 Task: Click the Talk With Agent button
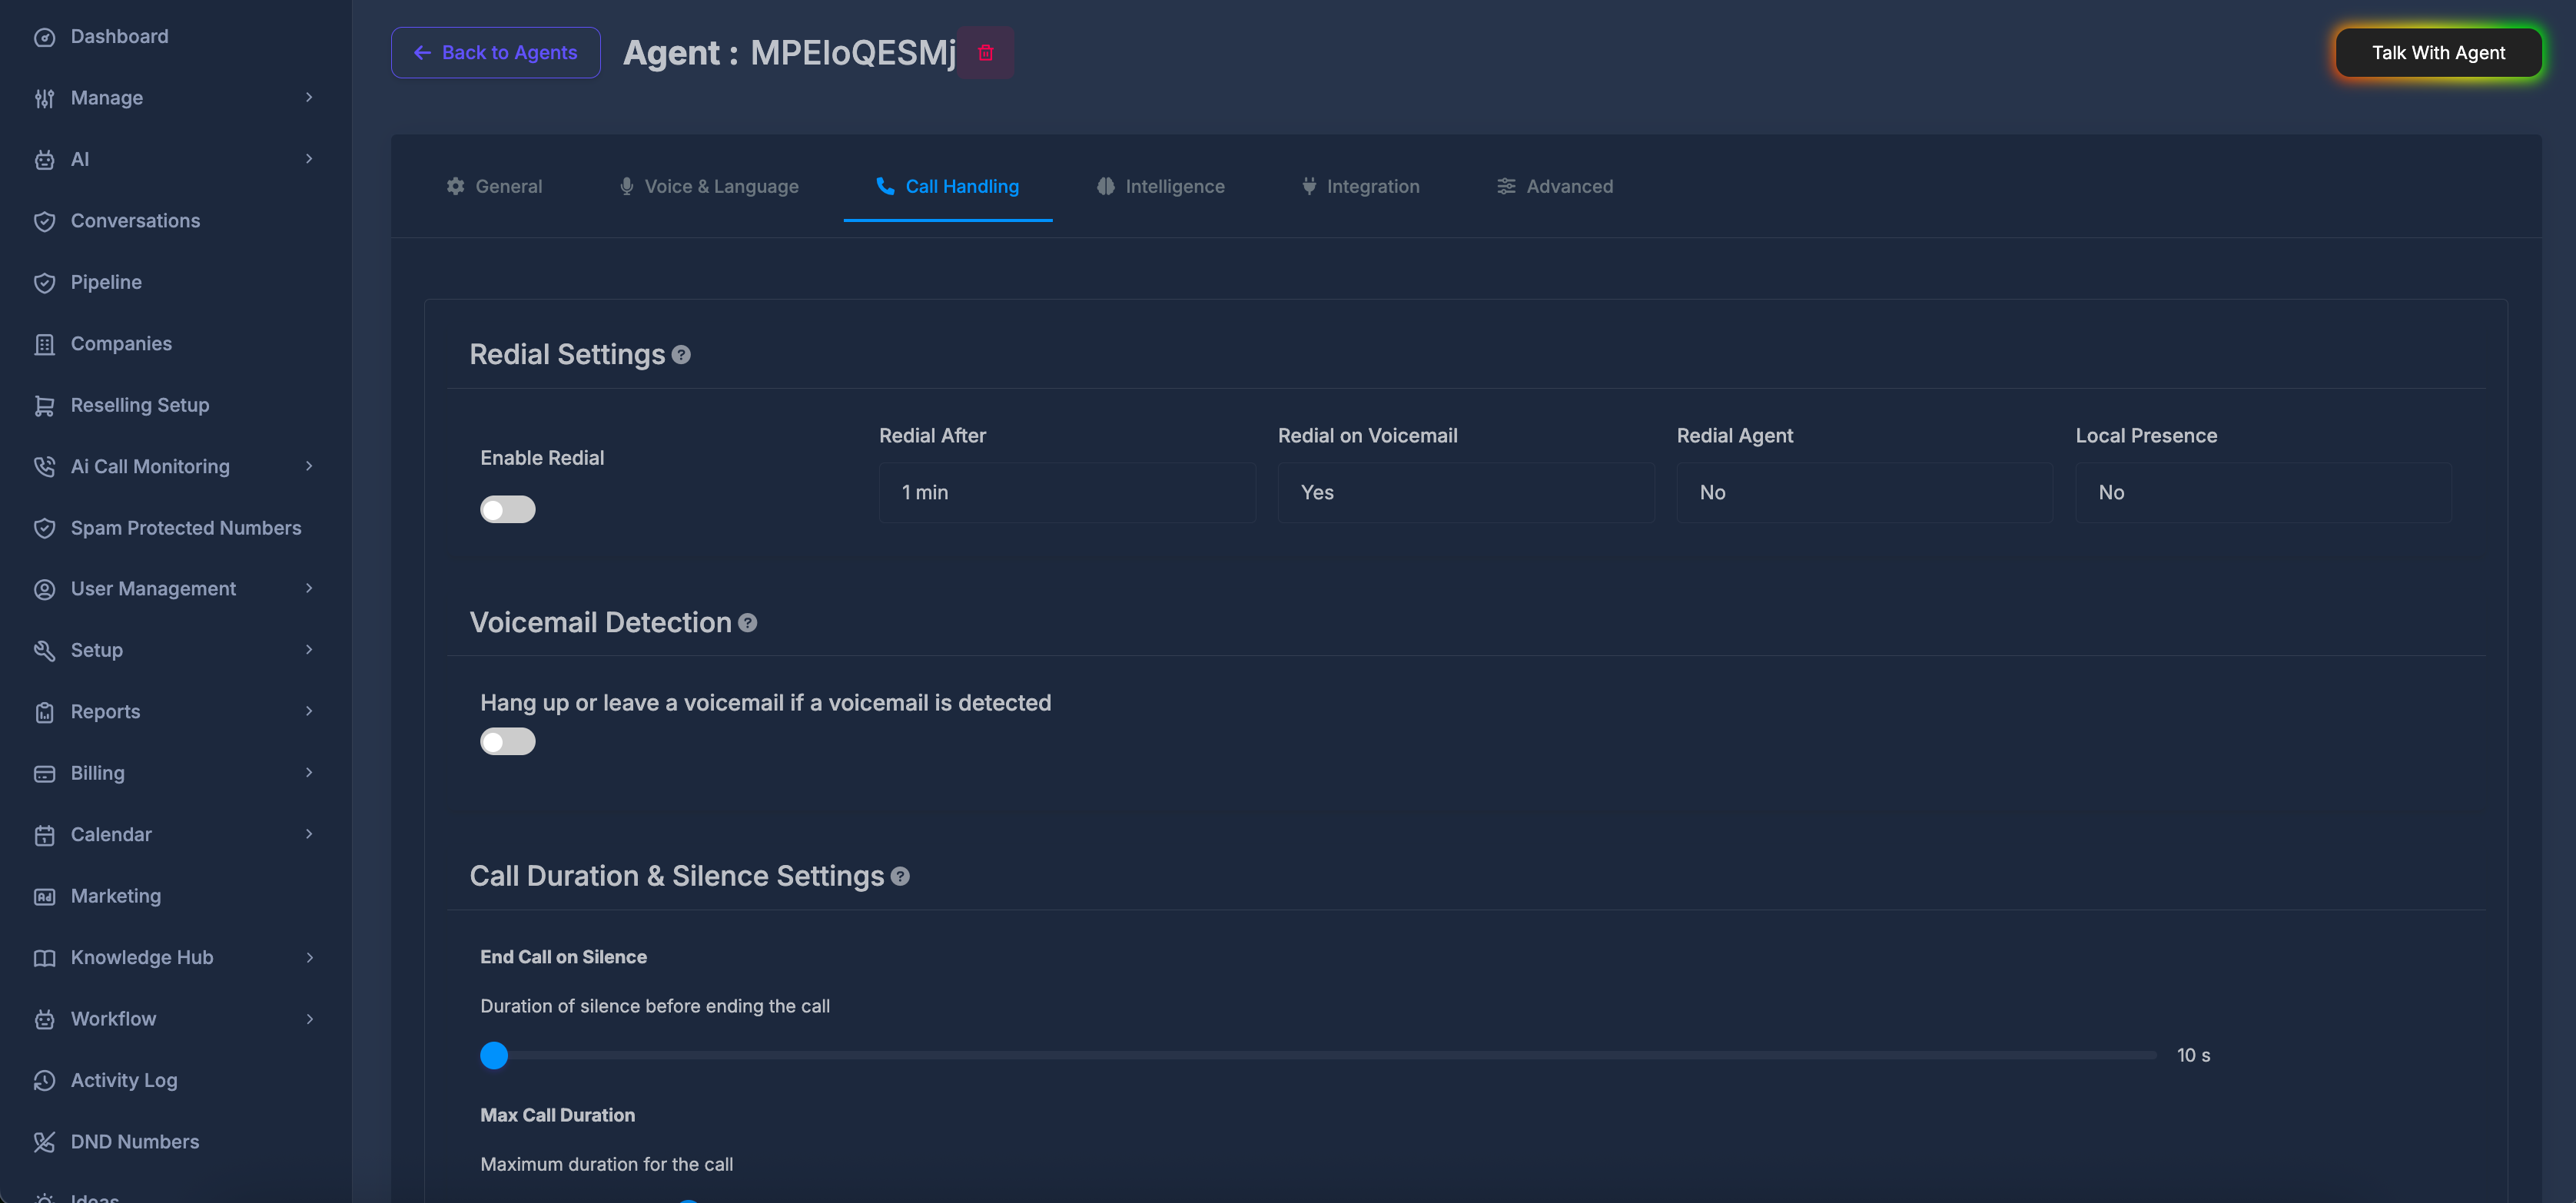2438,52
